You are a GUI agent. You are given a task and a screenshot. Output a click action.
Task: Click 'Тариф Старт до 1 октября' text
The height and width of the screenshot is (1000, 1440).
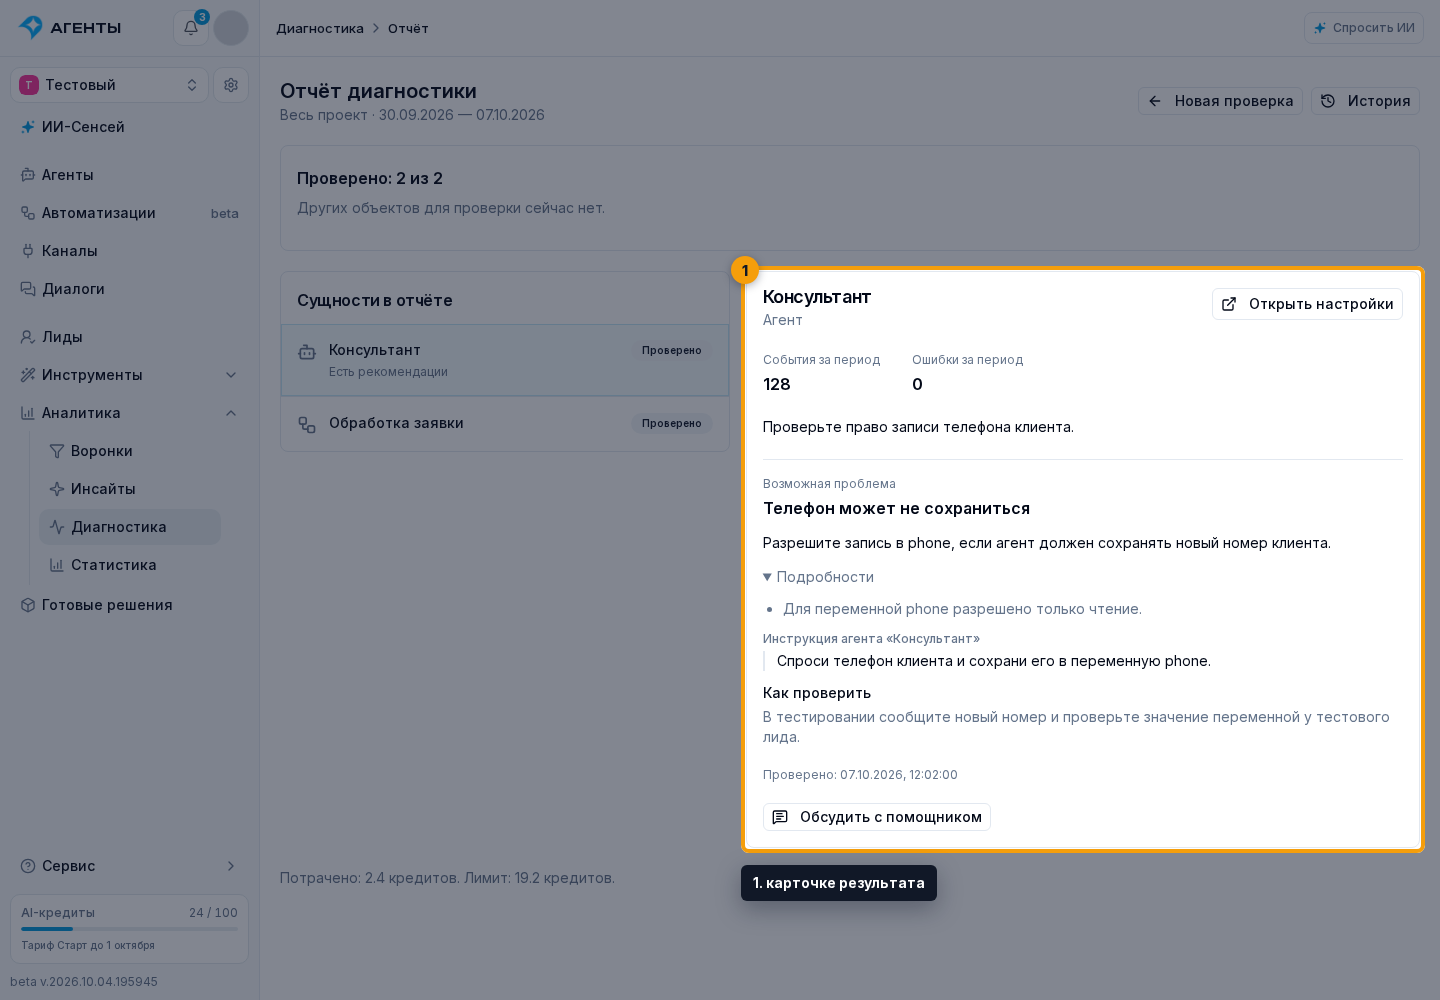88,945
